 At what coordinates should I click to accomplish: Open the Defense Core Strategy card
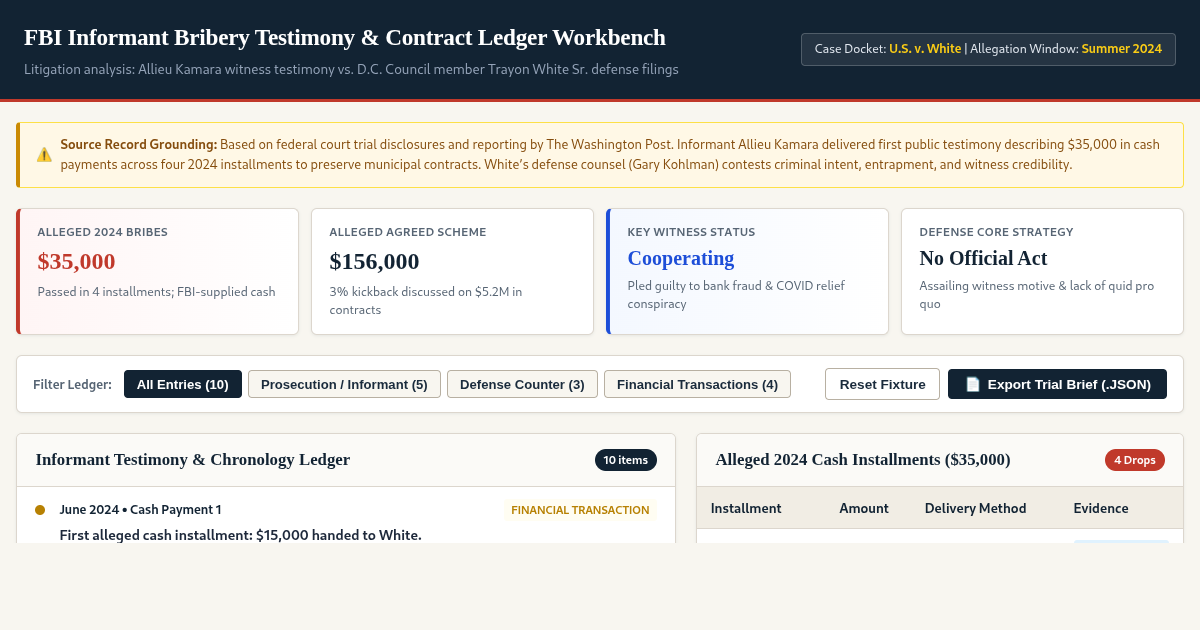tap(1042, 271)
